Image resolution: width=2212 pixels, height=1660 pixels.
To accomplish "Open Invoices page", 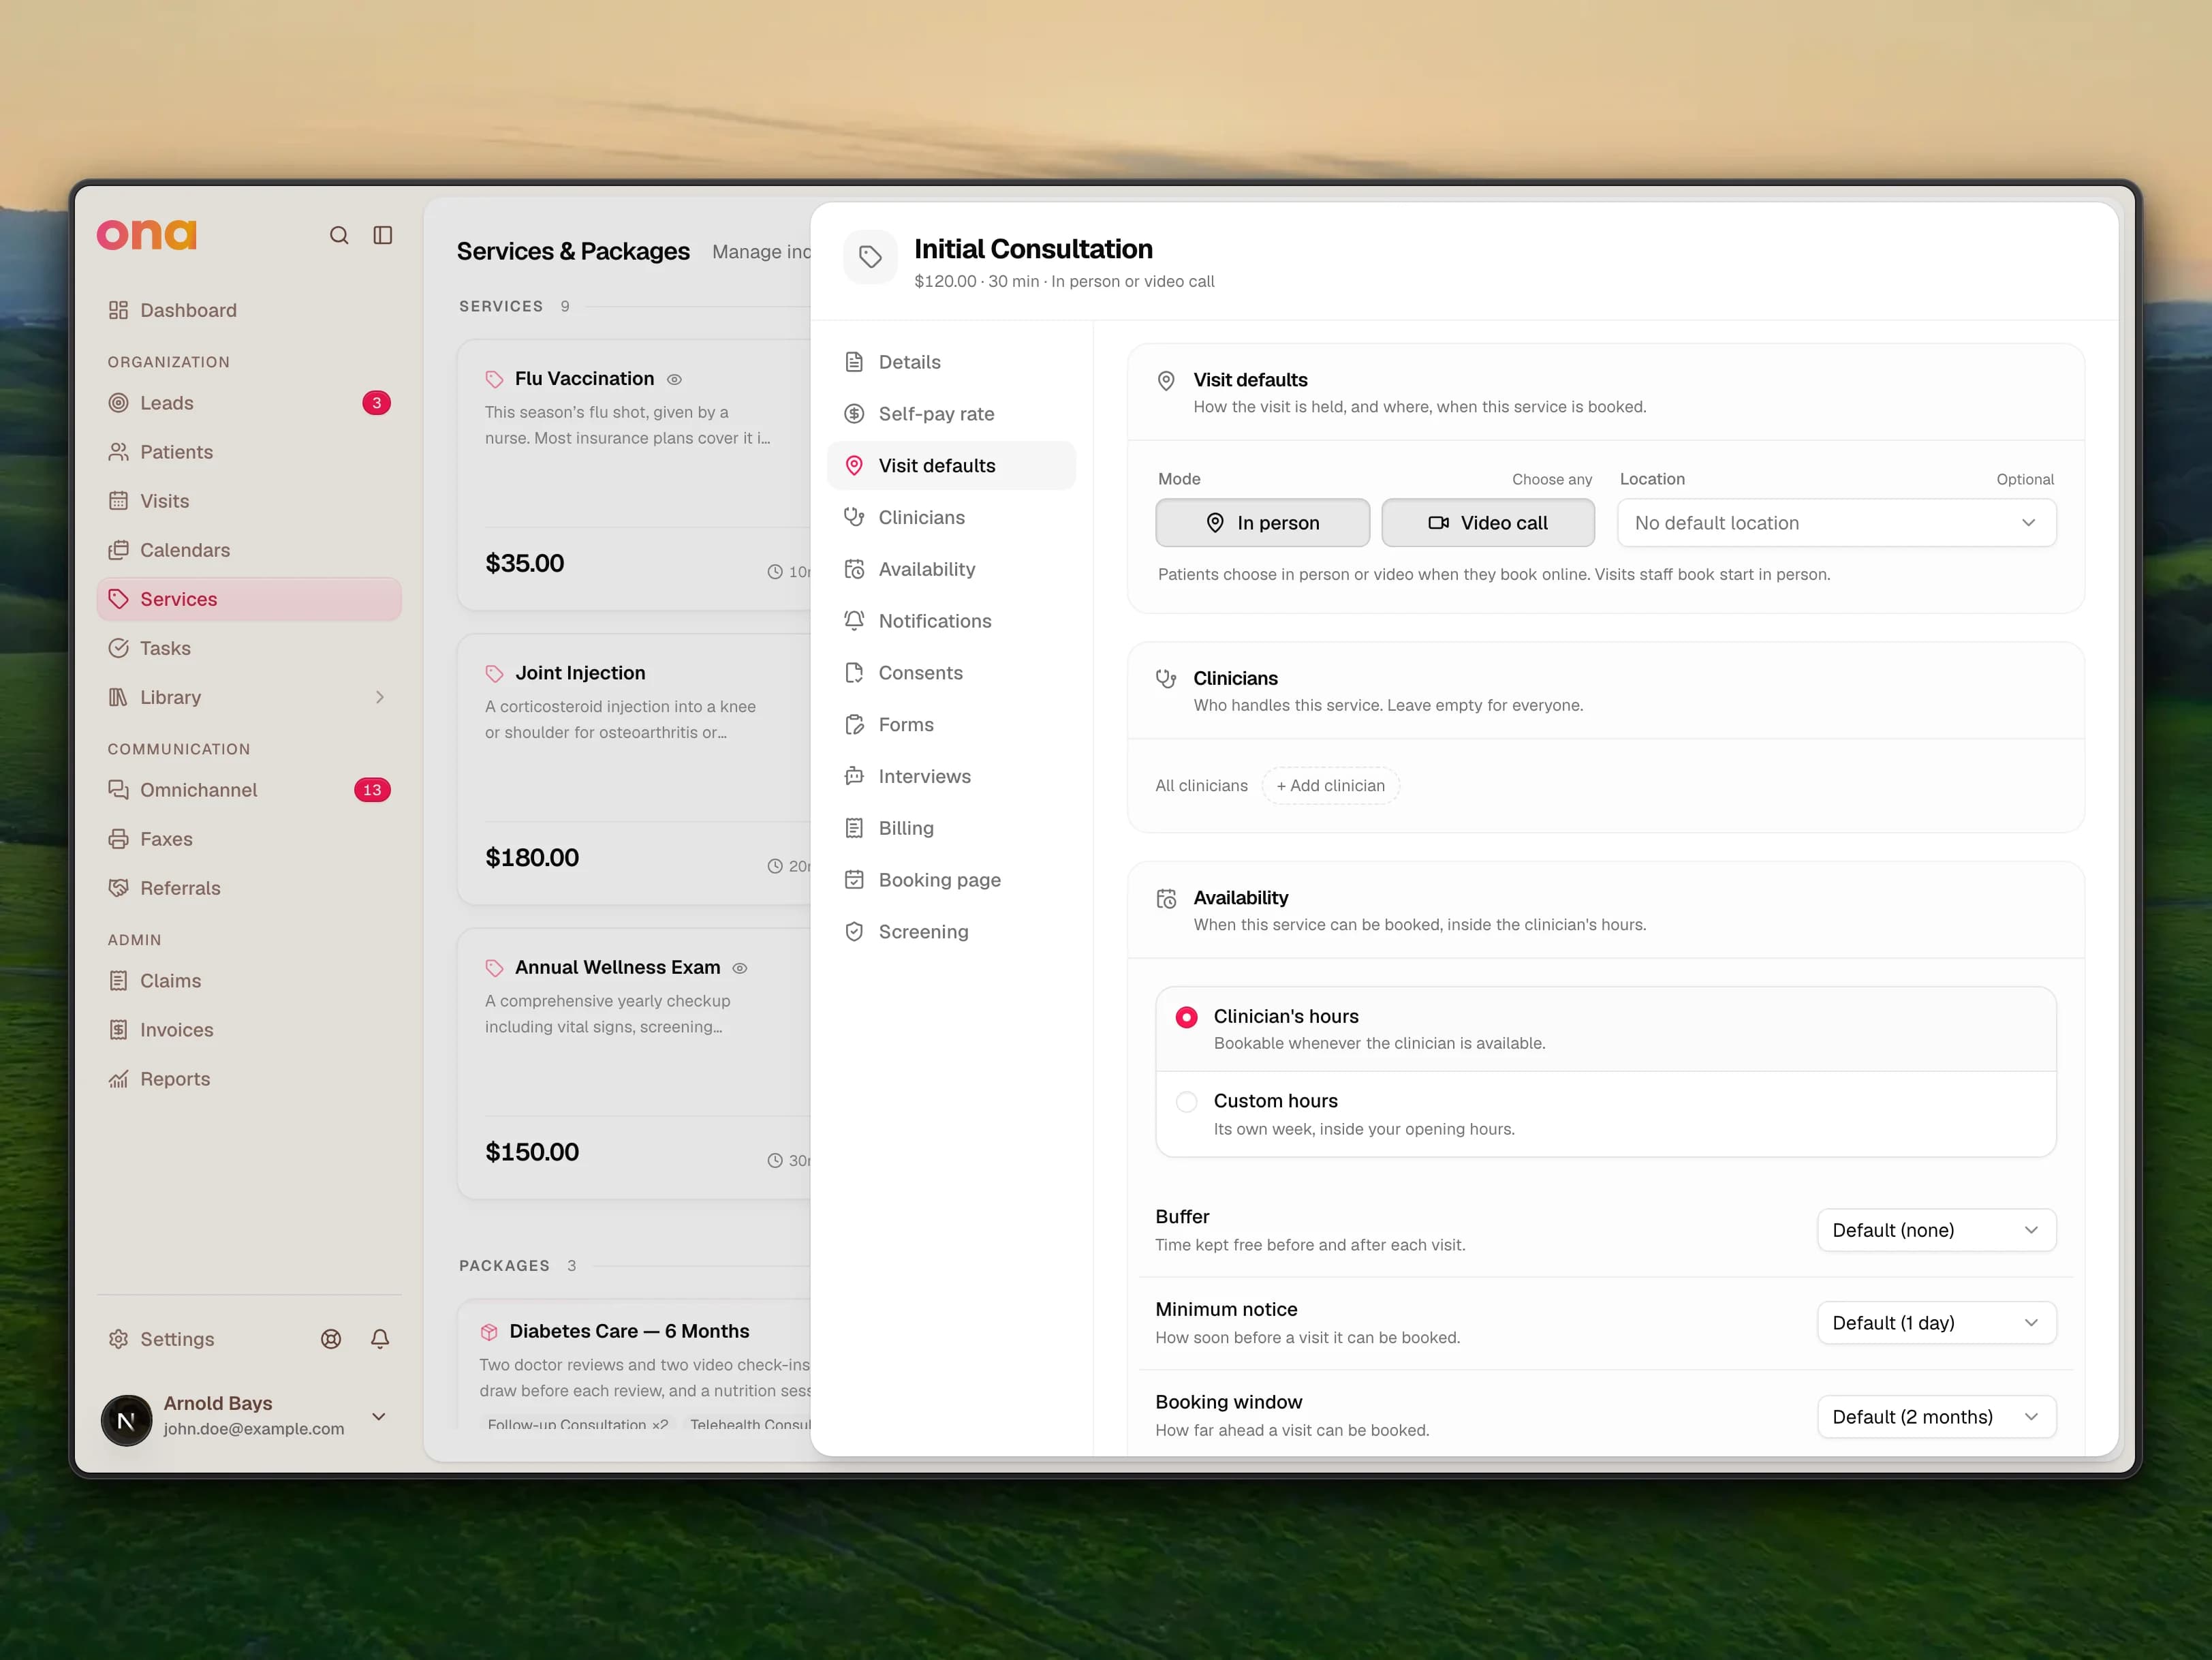I will (x=249, y=1030).
